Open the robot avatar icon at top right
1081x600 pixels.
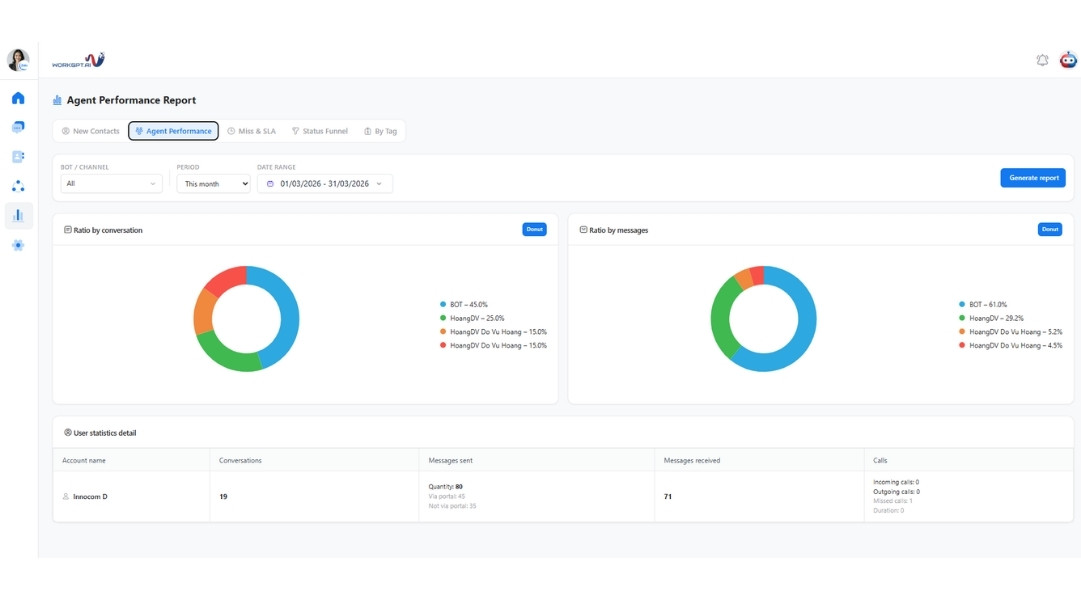coord(1068,60)
